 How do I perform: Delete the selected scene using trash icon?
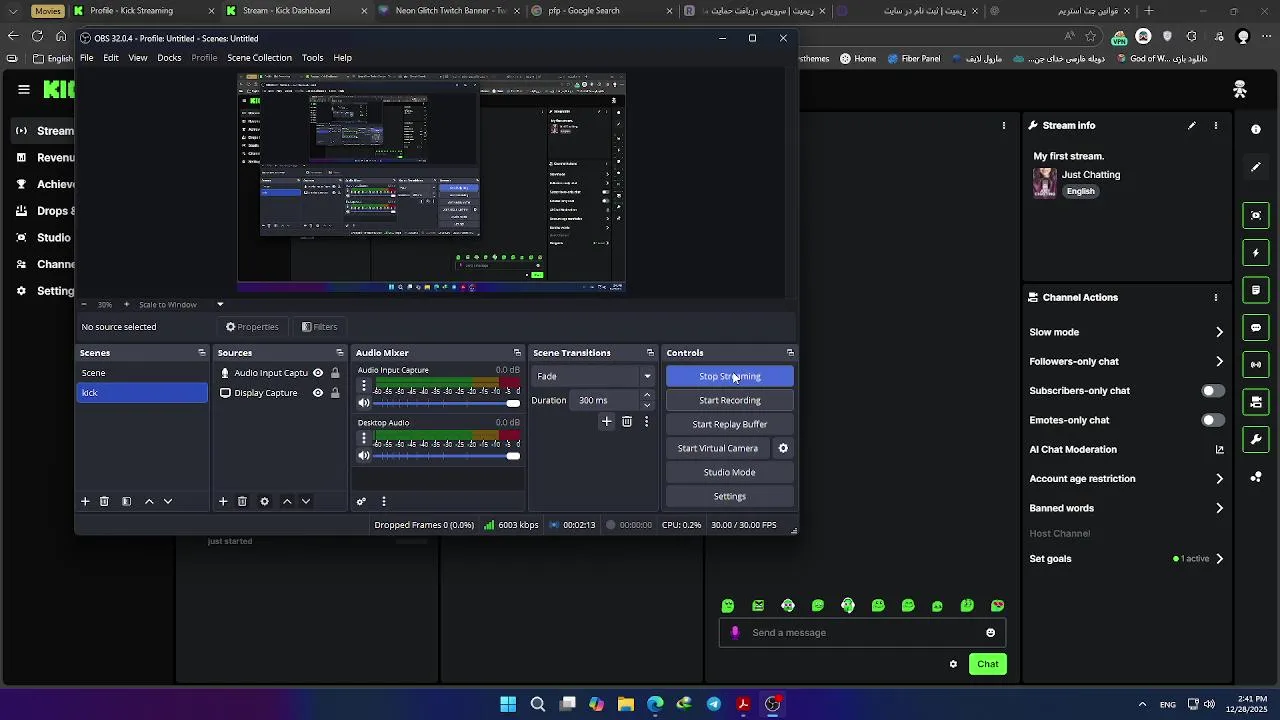104,501
